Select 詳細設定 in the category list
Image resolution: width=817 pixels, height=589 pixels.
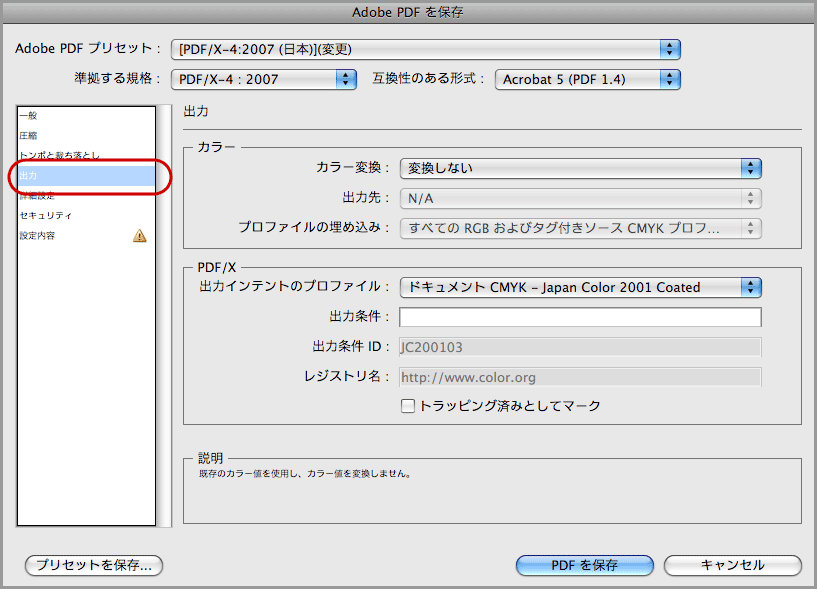(86, 195)
